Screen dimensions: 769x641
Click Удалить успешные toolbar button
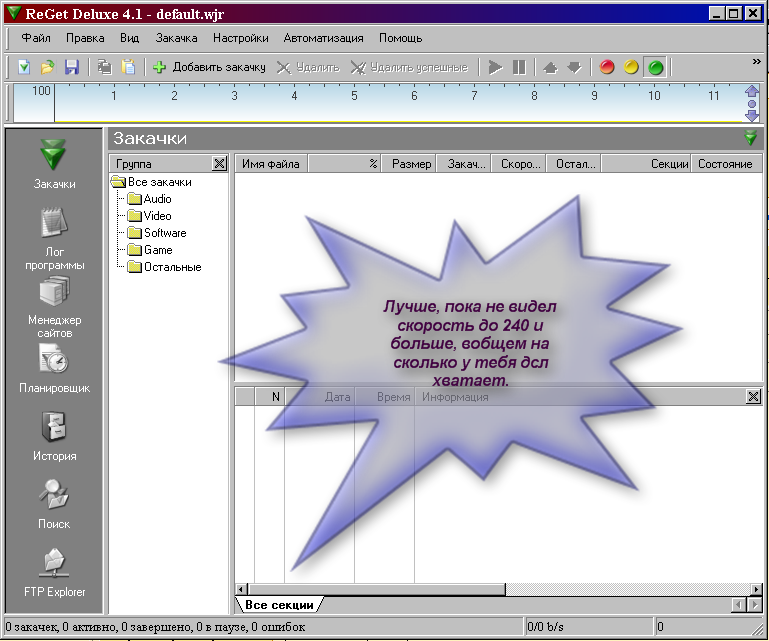point(410,67)
